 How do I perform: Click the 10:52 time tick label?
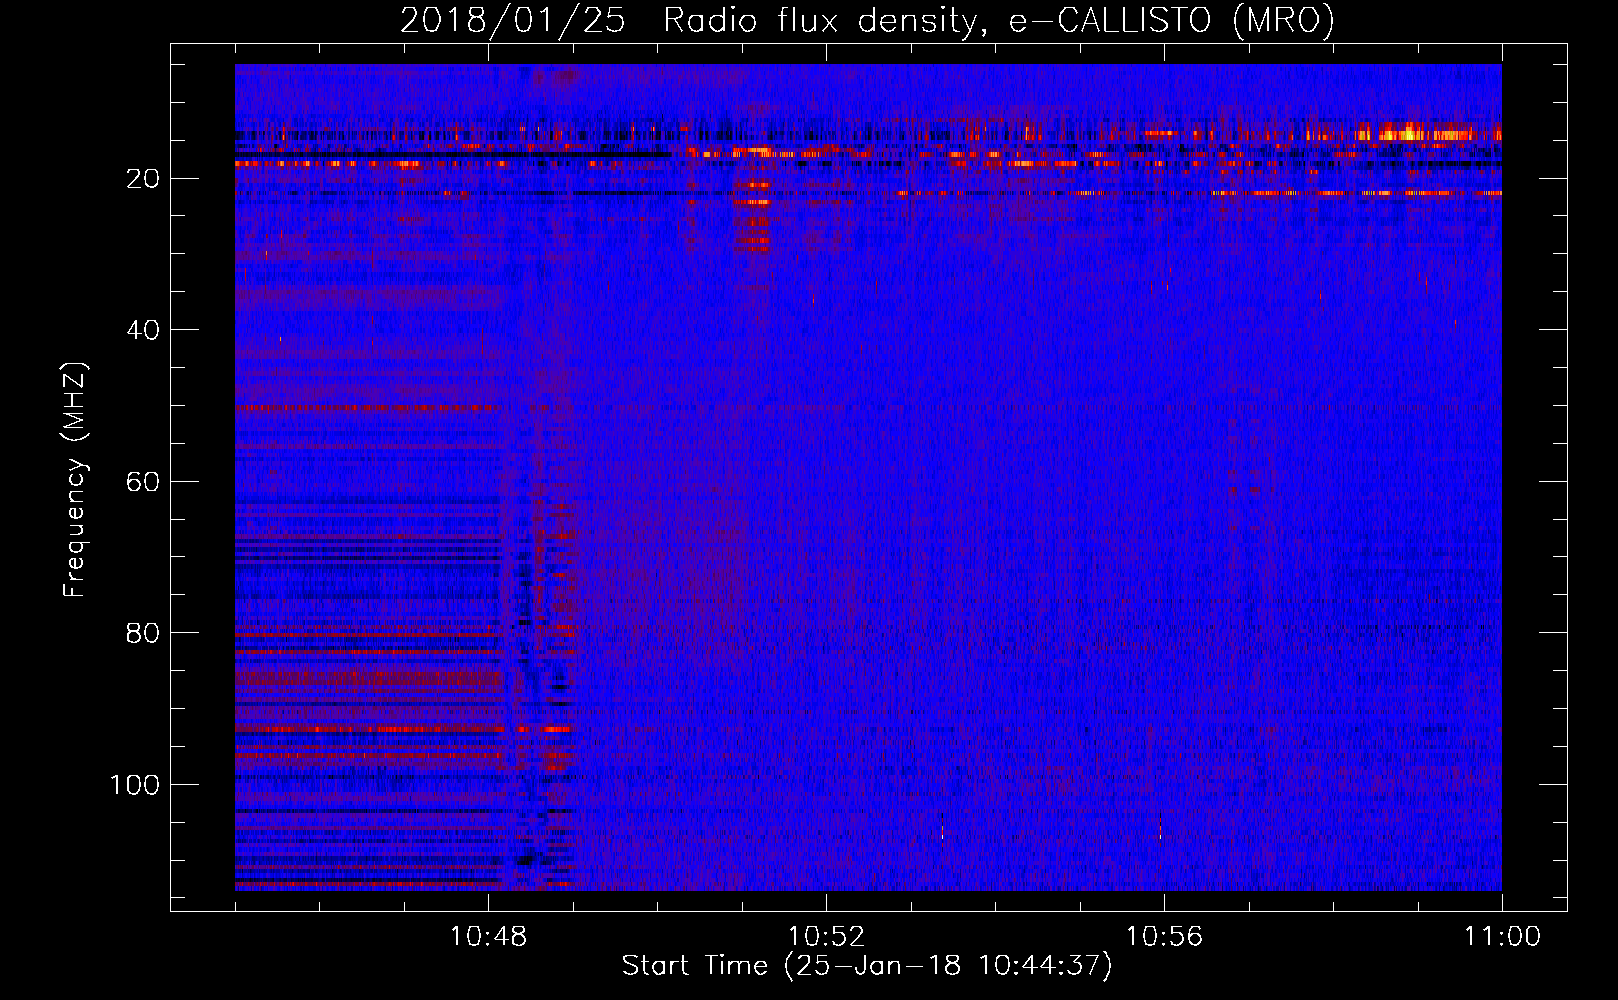[x=826, y=937]
